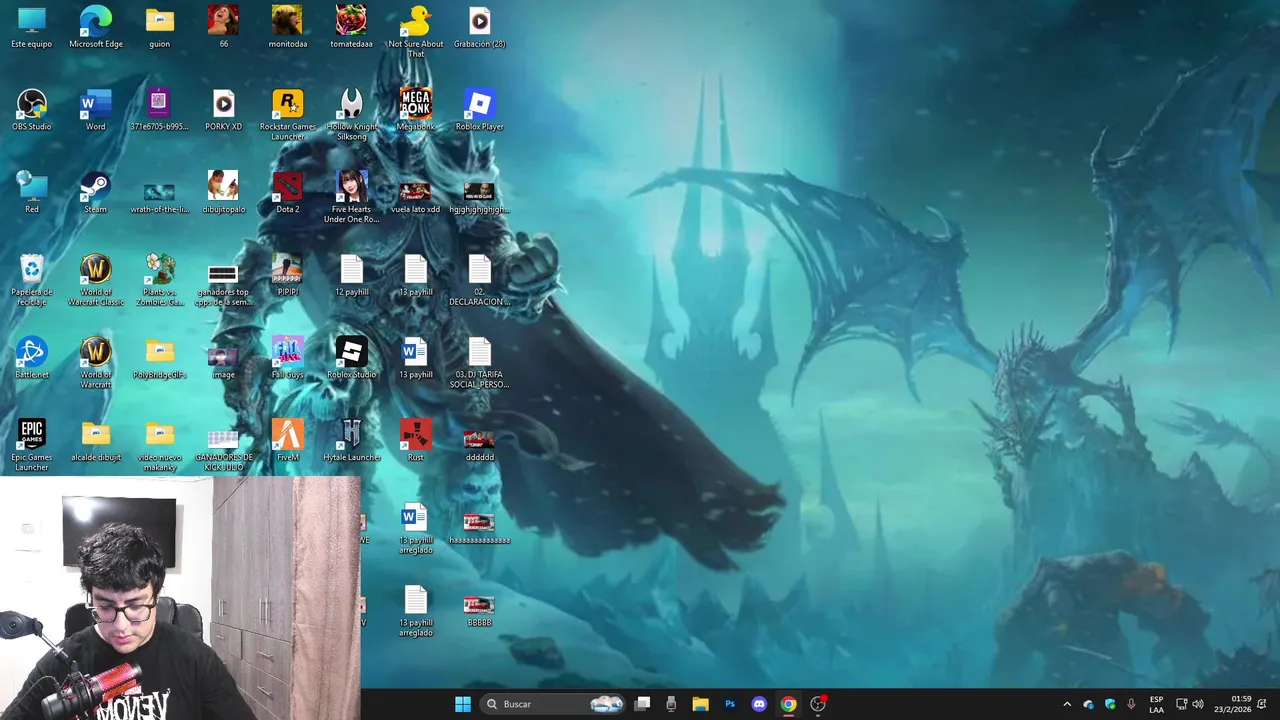Open the Windows Start menu
1280x720 pixels.
click(x=463, y=704)
